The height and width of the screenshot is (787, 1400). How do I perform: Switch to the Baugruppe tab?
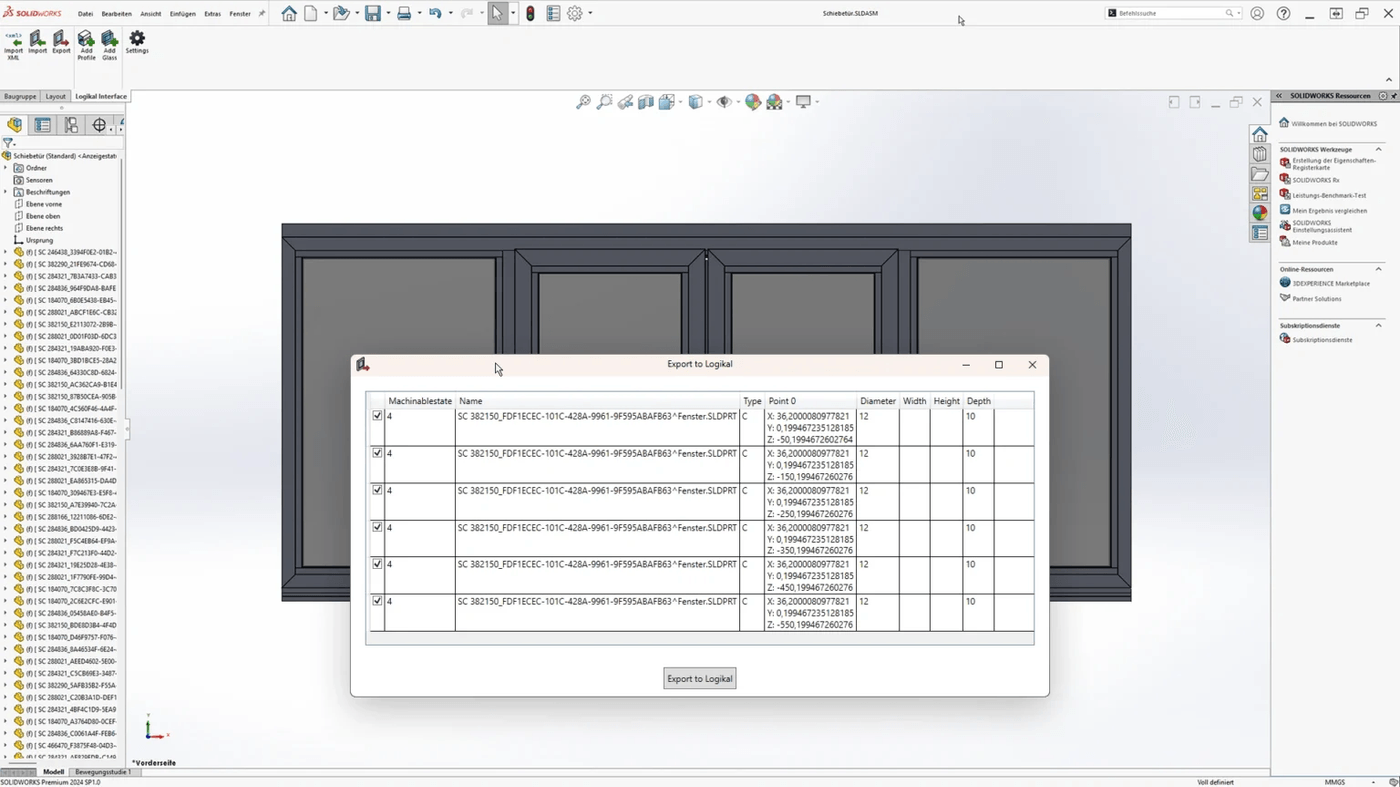20,96
